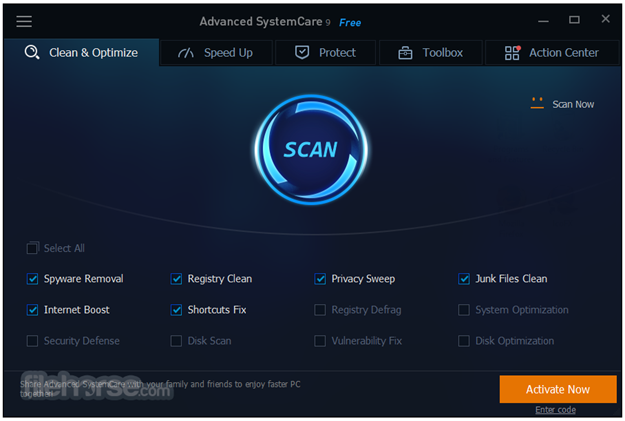This screenshot has height=421, width=625.
Task: Switch to the Speed Up tab
Action: click(x=216, y=53)
